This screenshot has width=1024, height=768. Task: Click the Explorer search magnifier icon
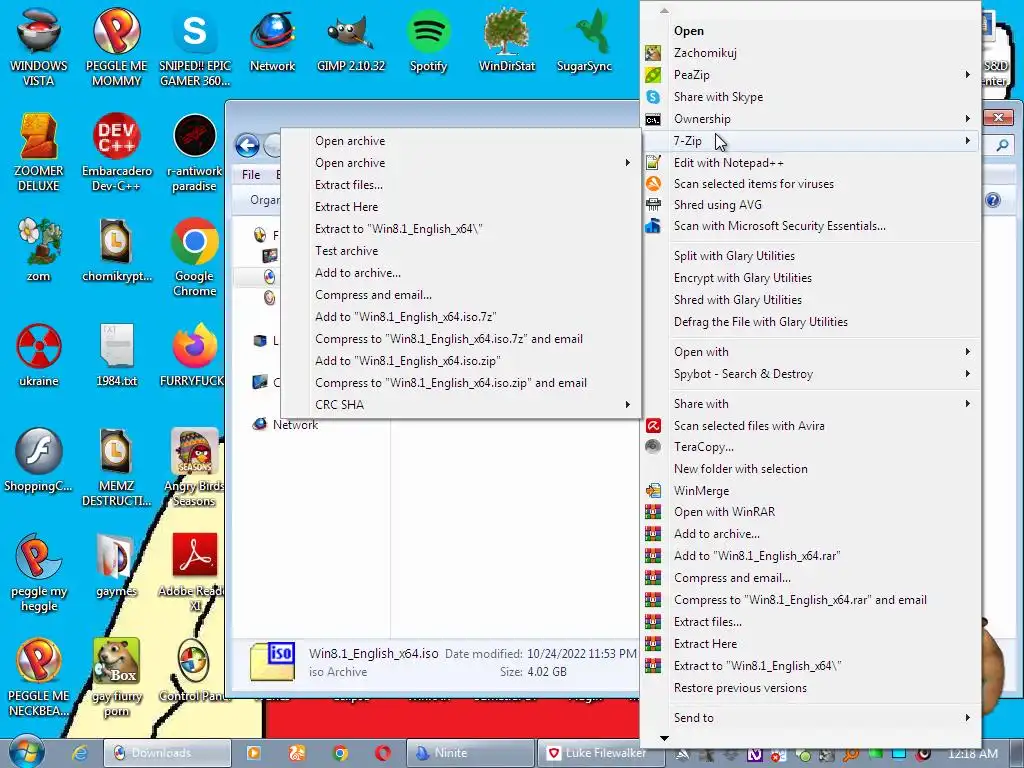(x=1002, y=145)
